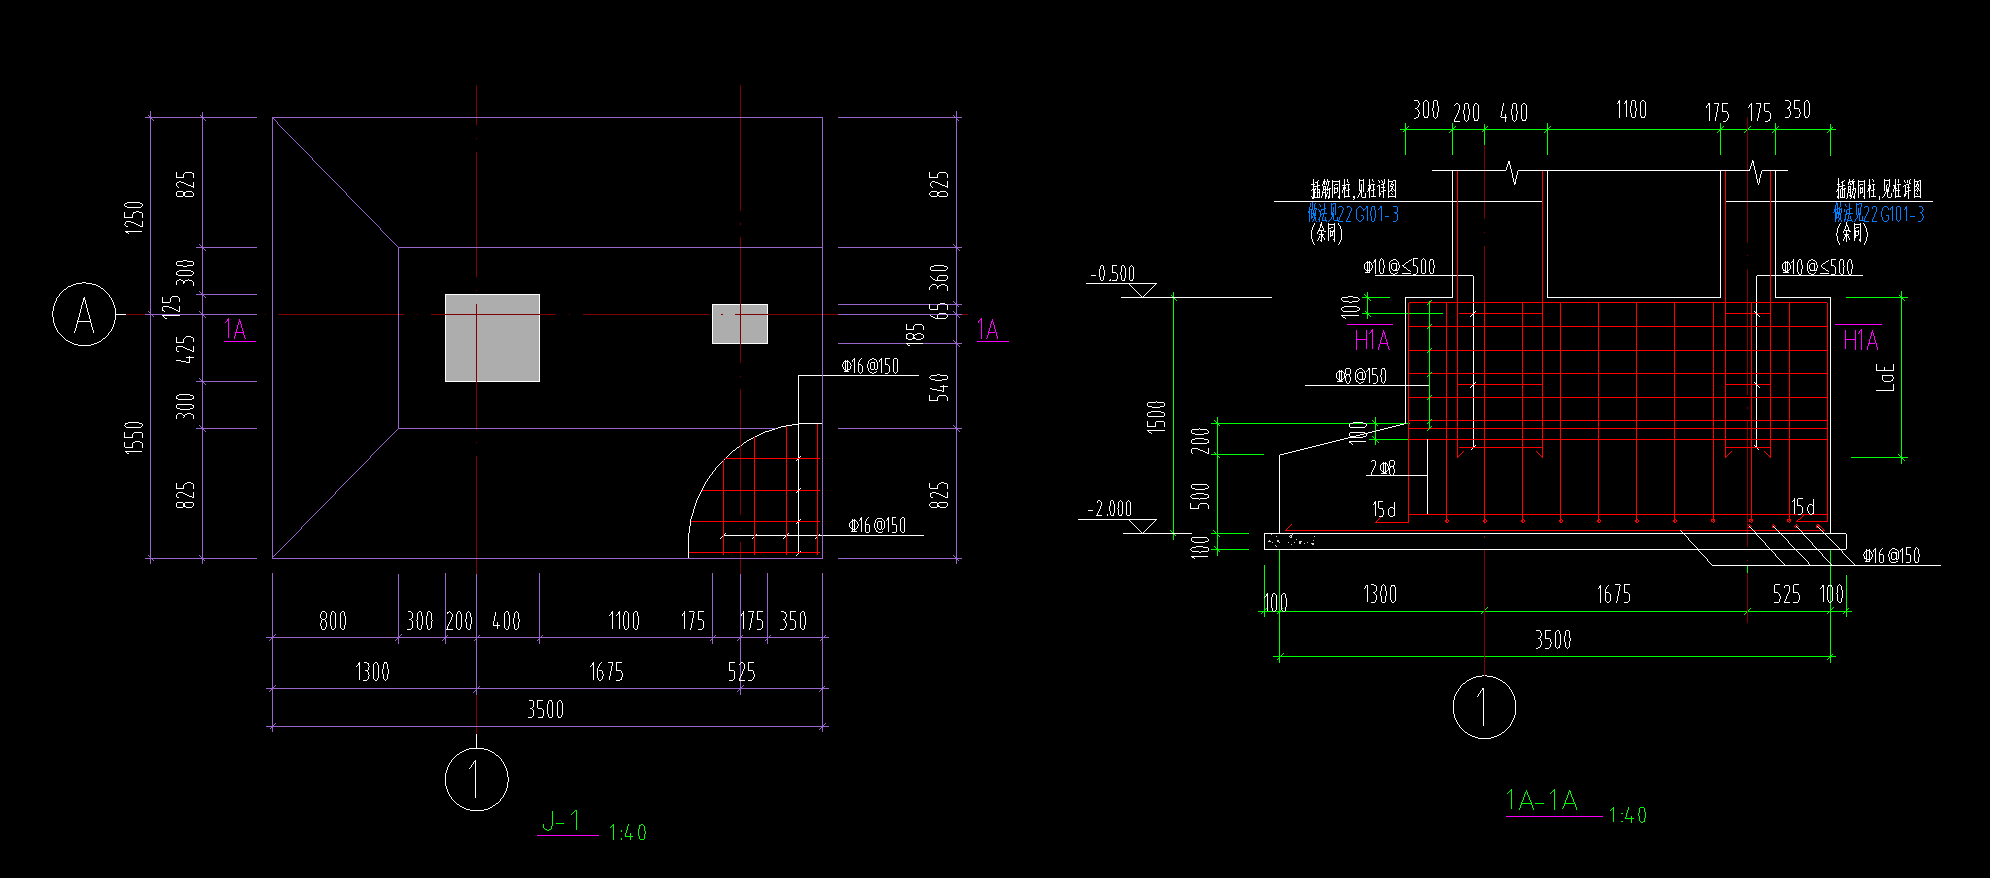Click the 3500 dimension under the J-1 plan

pos(545,709)
